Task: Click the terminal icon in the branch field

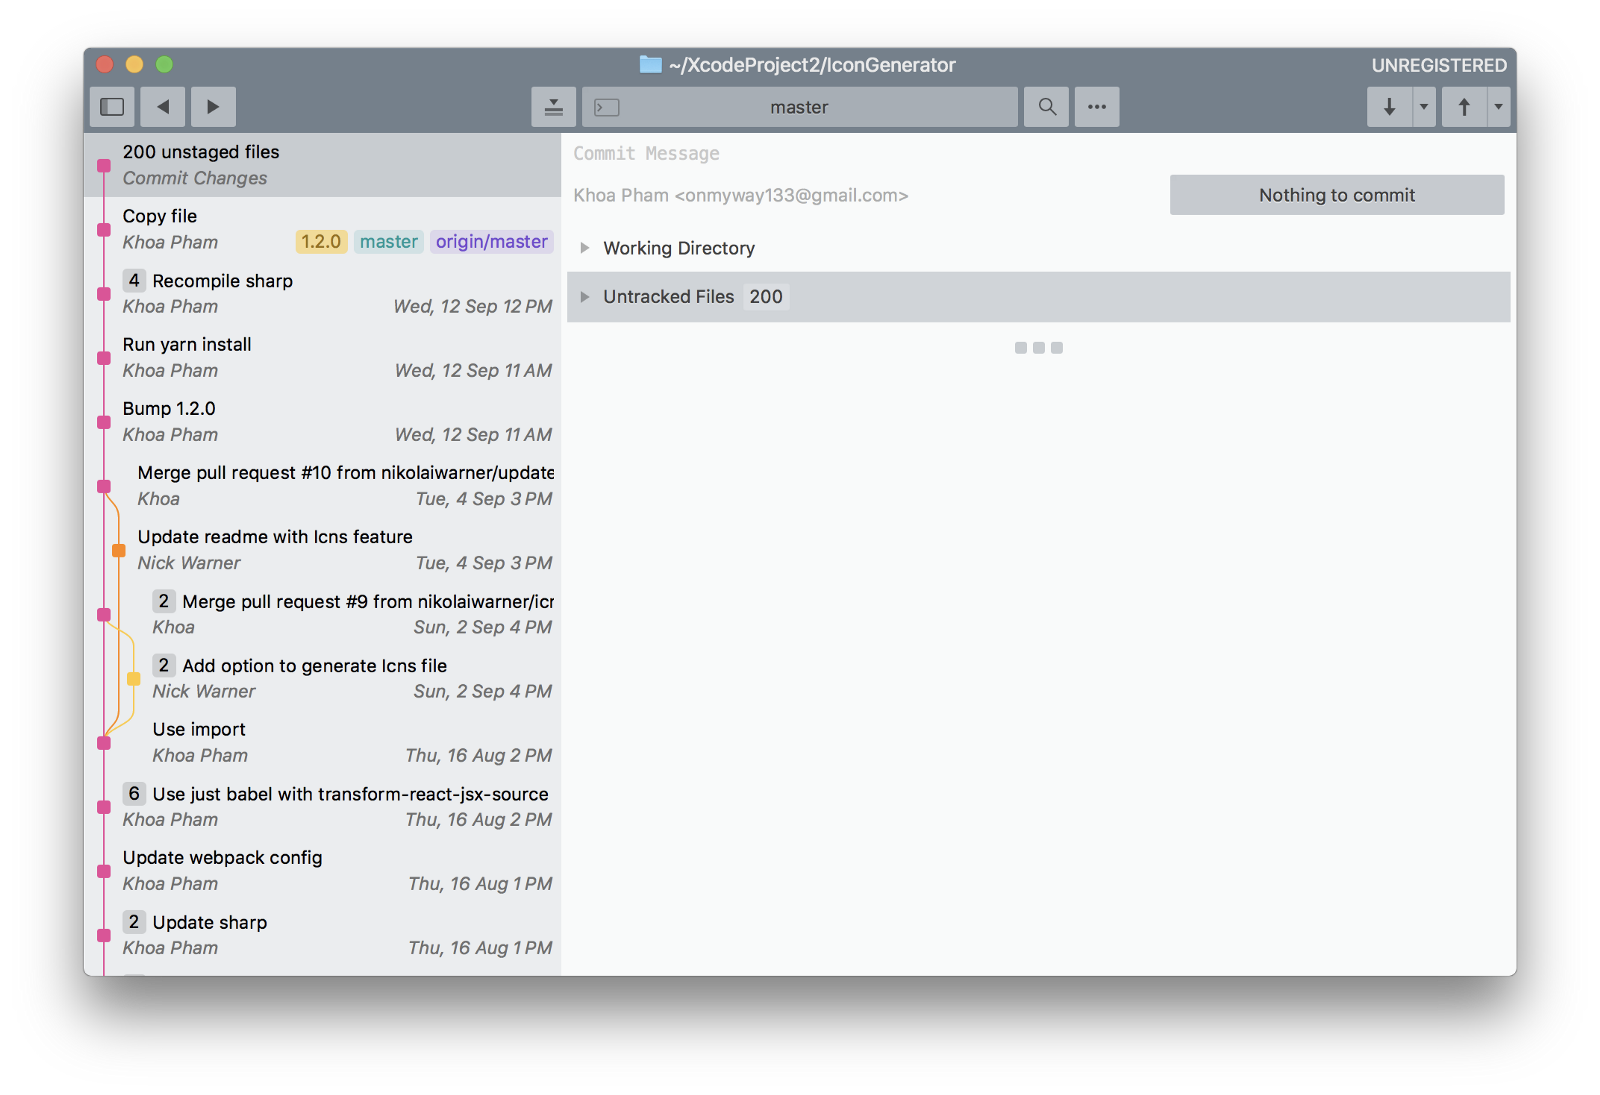Action: tap(607, 107)
